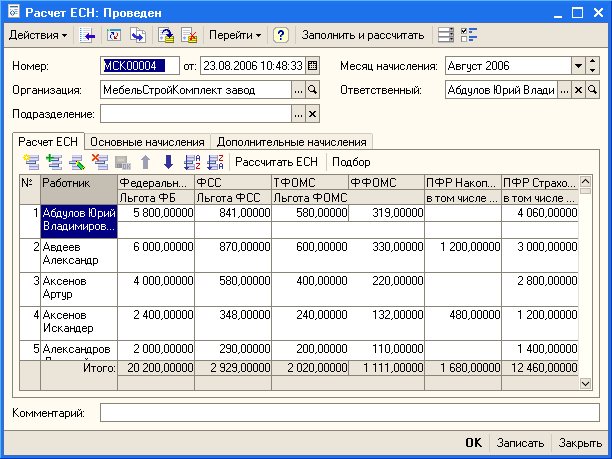Click the checklist settings icon in toolbar
The width and height of the screenshot is (612, 459).
(x=469, y=35)
